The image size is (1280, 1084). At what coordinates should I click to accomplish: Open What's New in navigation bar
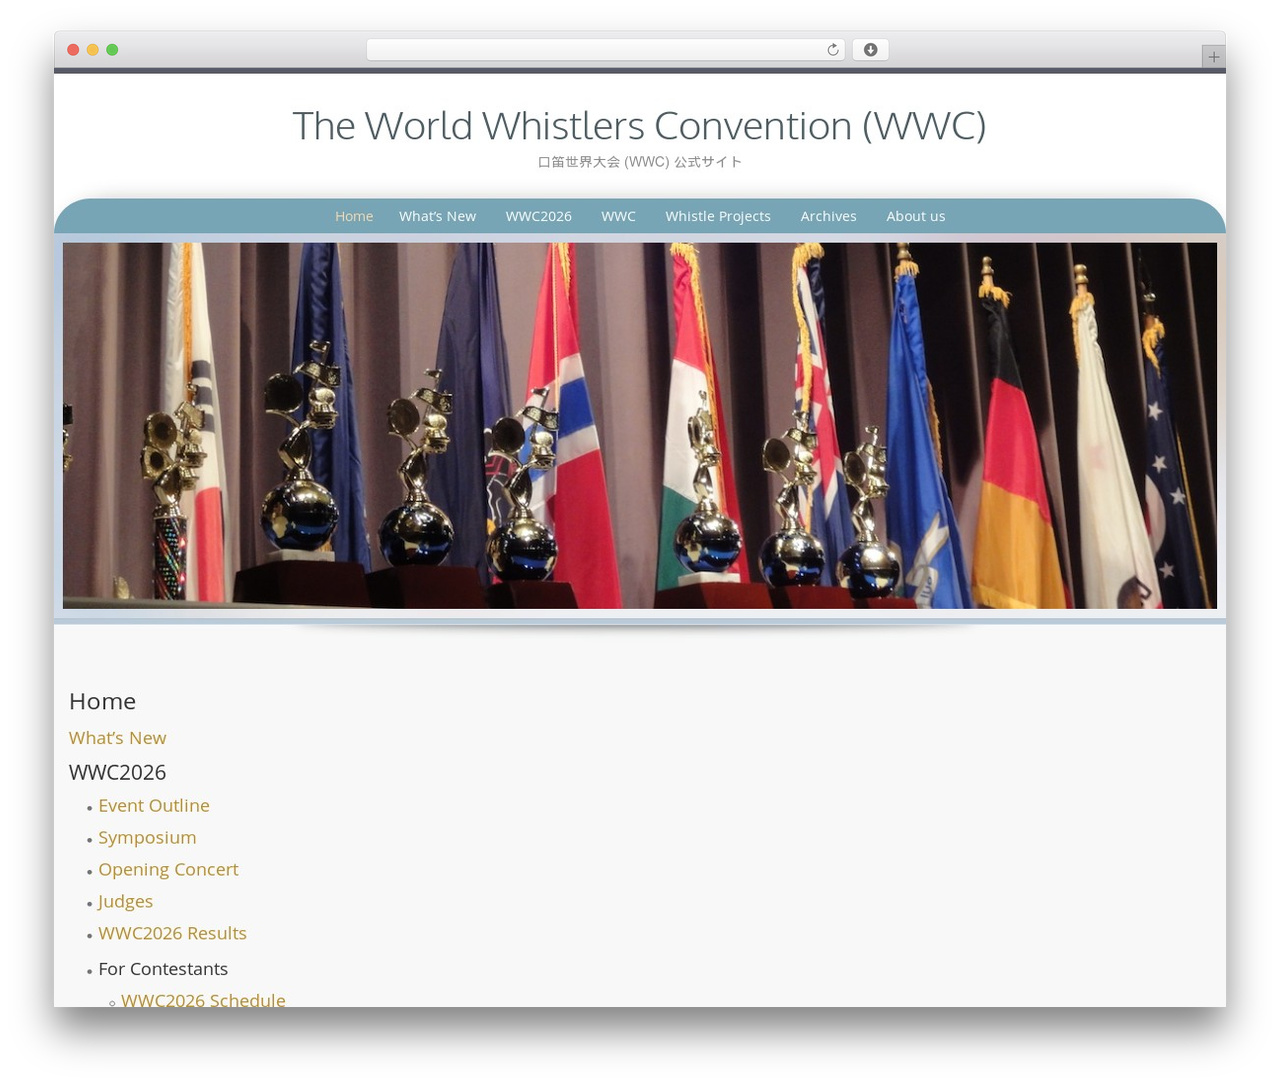tap(437, 216)
